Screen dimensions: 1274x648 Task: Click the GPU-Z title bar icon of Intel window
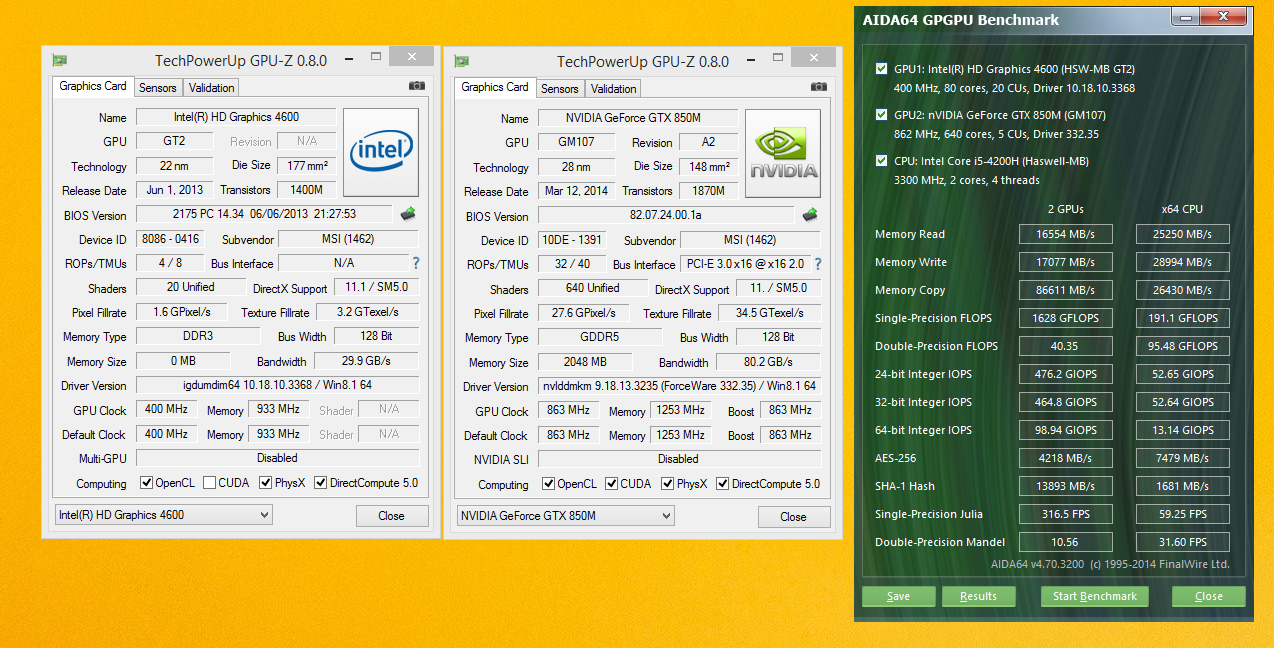coord(59,60)
